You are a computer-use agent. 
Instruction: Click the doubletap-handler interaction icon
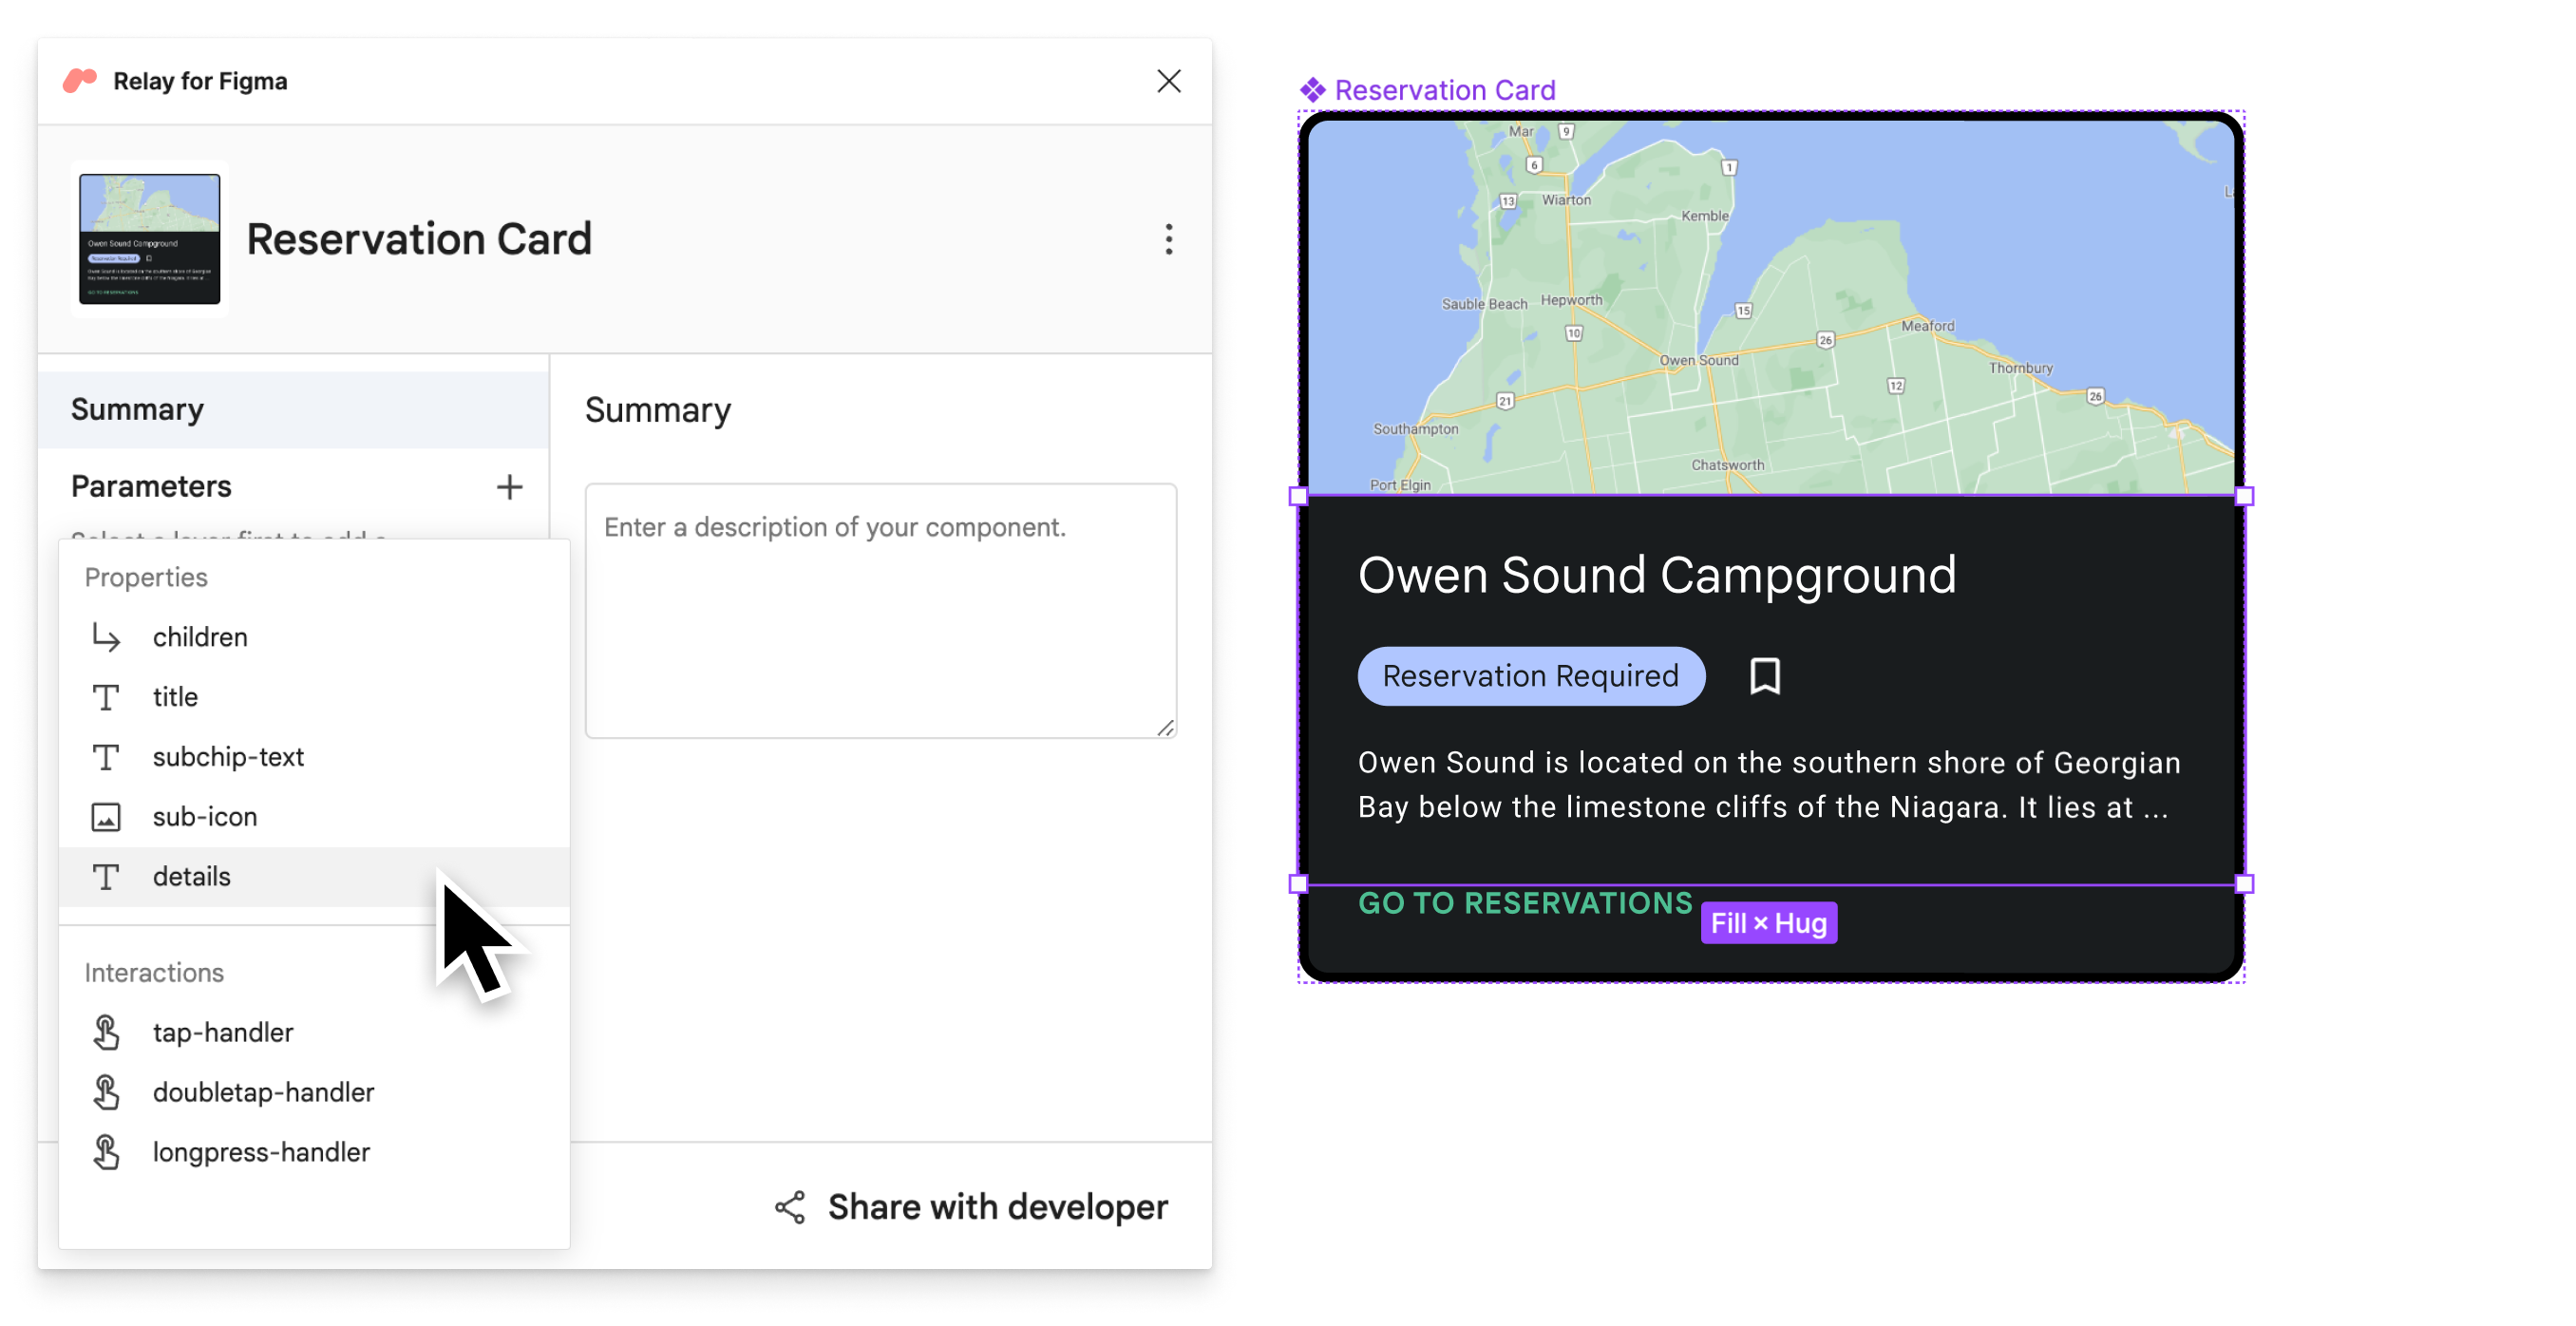tap(104, 1090)
